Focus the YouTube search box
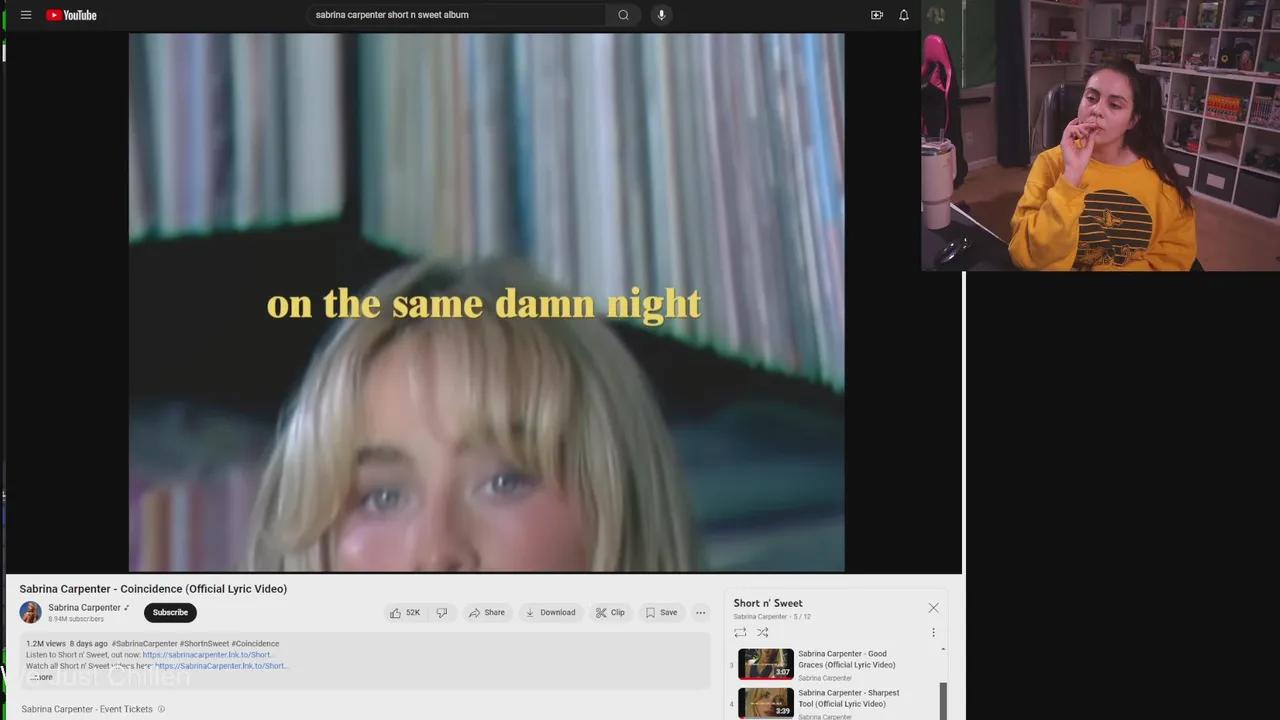The image size is (1280, 720). [457, 15]
